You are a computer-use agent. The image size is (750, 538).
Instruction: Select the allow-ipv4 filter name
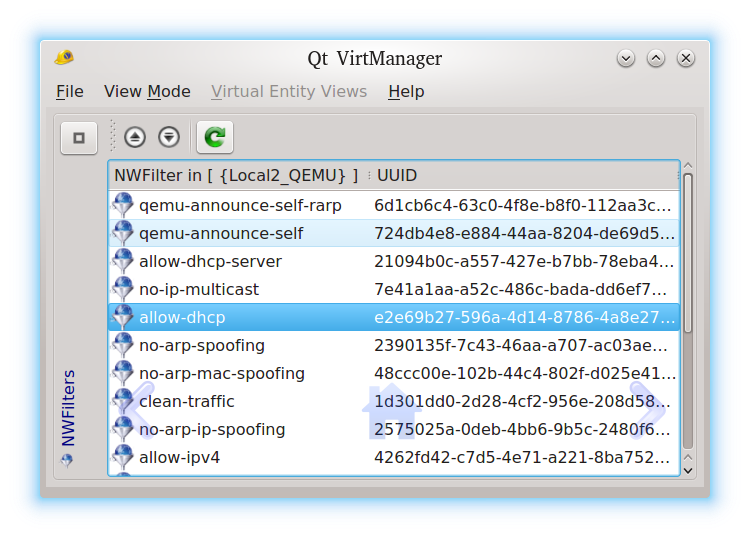[179, 457]
